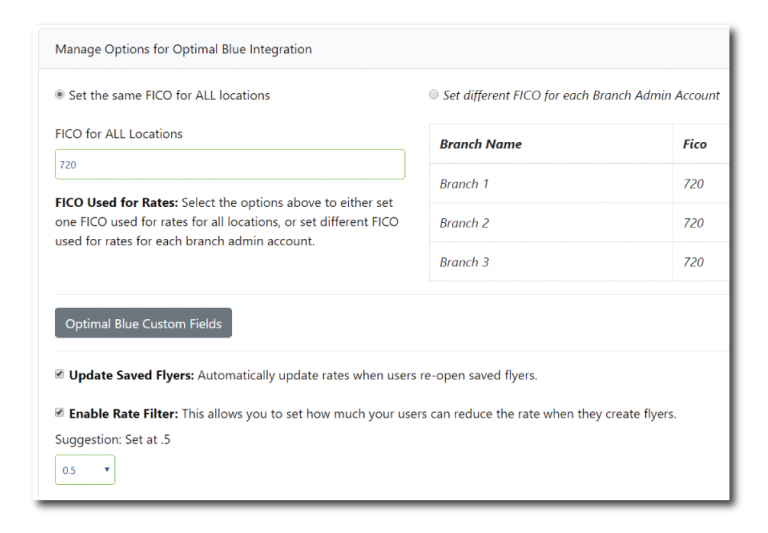Viewport: 768px width, 533px height.
Task: Click the "Manage Options for Optimal Blue Integration" heading
Action: point(183,49)
